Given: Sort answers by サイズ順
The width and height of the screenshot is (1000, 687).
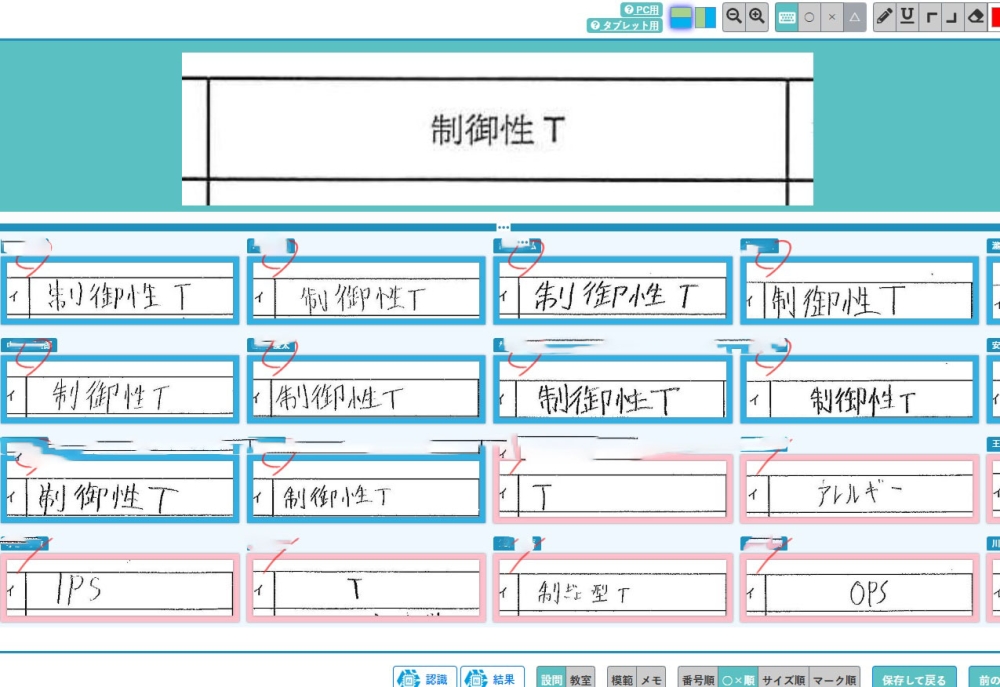Looking at the screenshot, I should point(783,679).
